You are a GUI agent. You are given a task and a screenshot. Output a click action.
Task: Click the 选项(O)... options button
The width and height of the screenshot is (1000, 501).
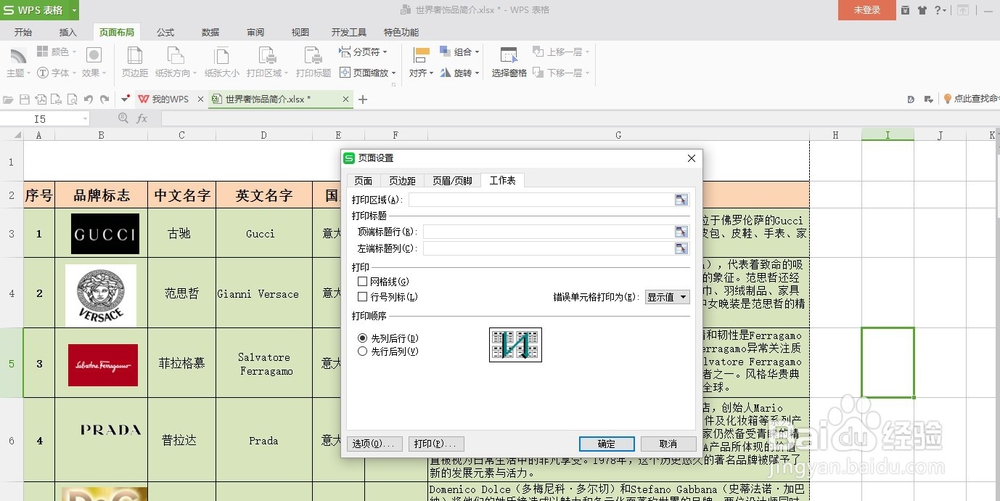374,444
